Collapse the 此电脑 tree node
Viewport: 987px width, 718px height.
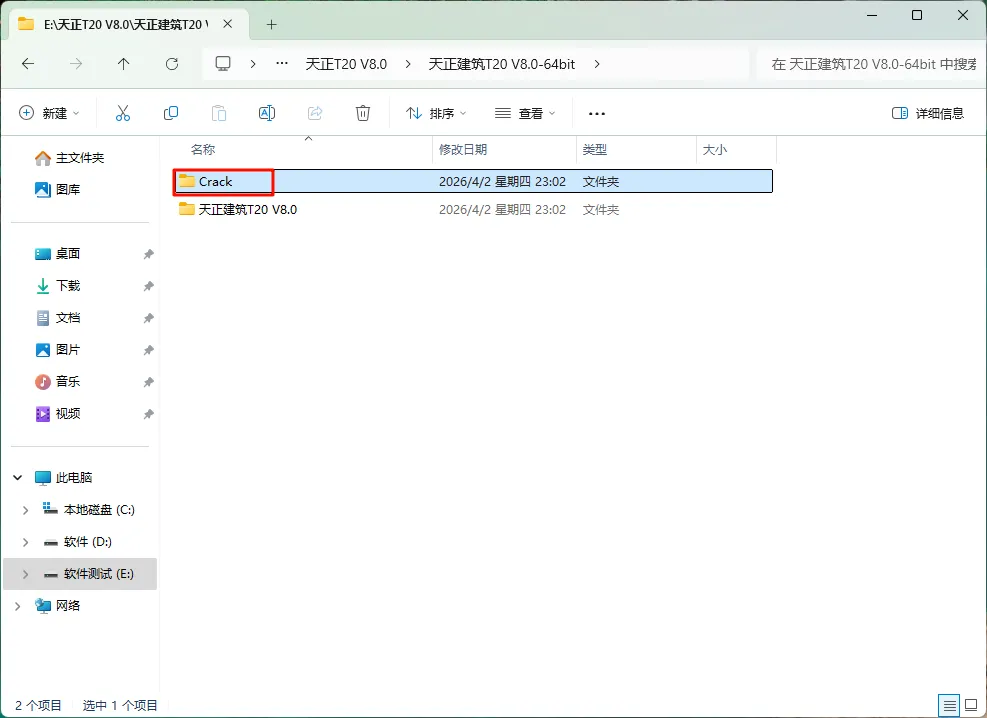pyautogui.click(x=18, y=478)
